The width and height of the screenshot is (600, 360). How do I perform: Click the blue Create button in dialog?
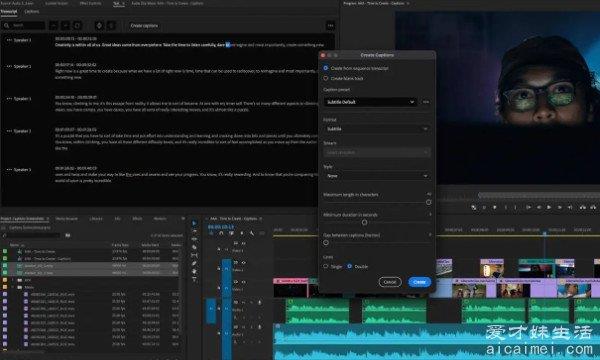(419, 282)
